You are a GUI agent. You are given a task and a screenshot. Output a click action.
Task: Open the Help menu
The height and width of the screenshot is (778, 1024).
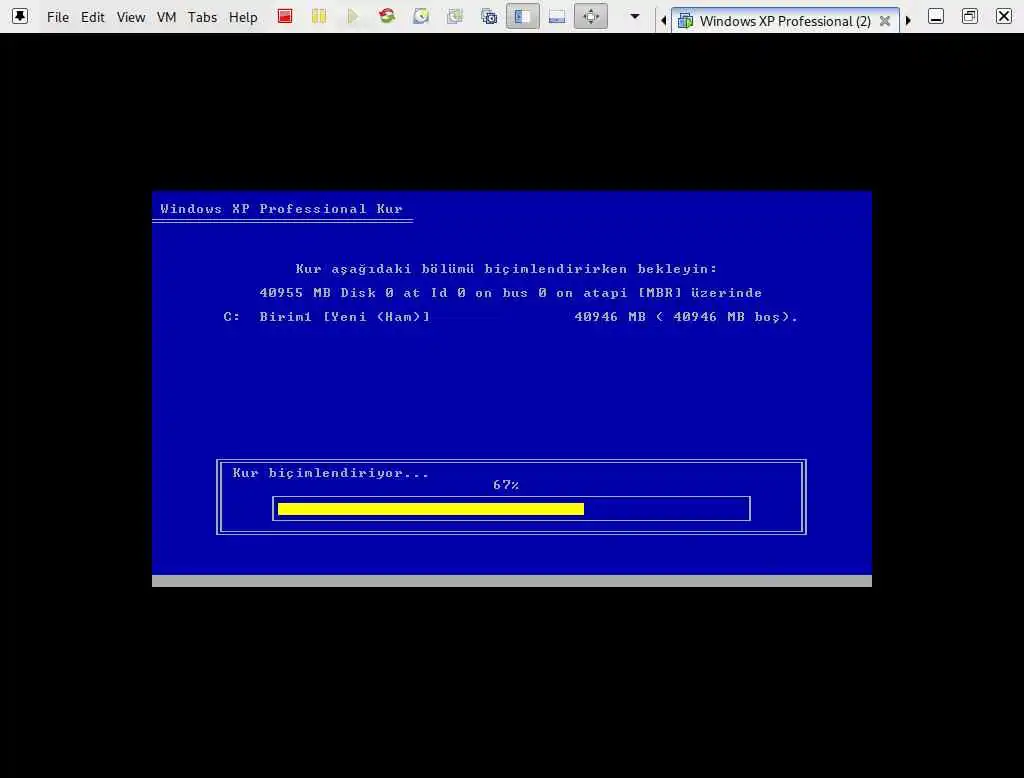243,17
